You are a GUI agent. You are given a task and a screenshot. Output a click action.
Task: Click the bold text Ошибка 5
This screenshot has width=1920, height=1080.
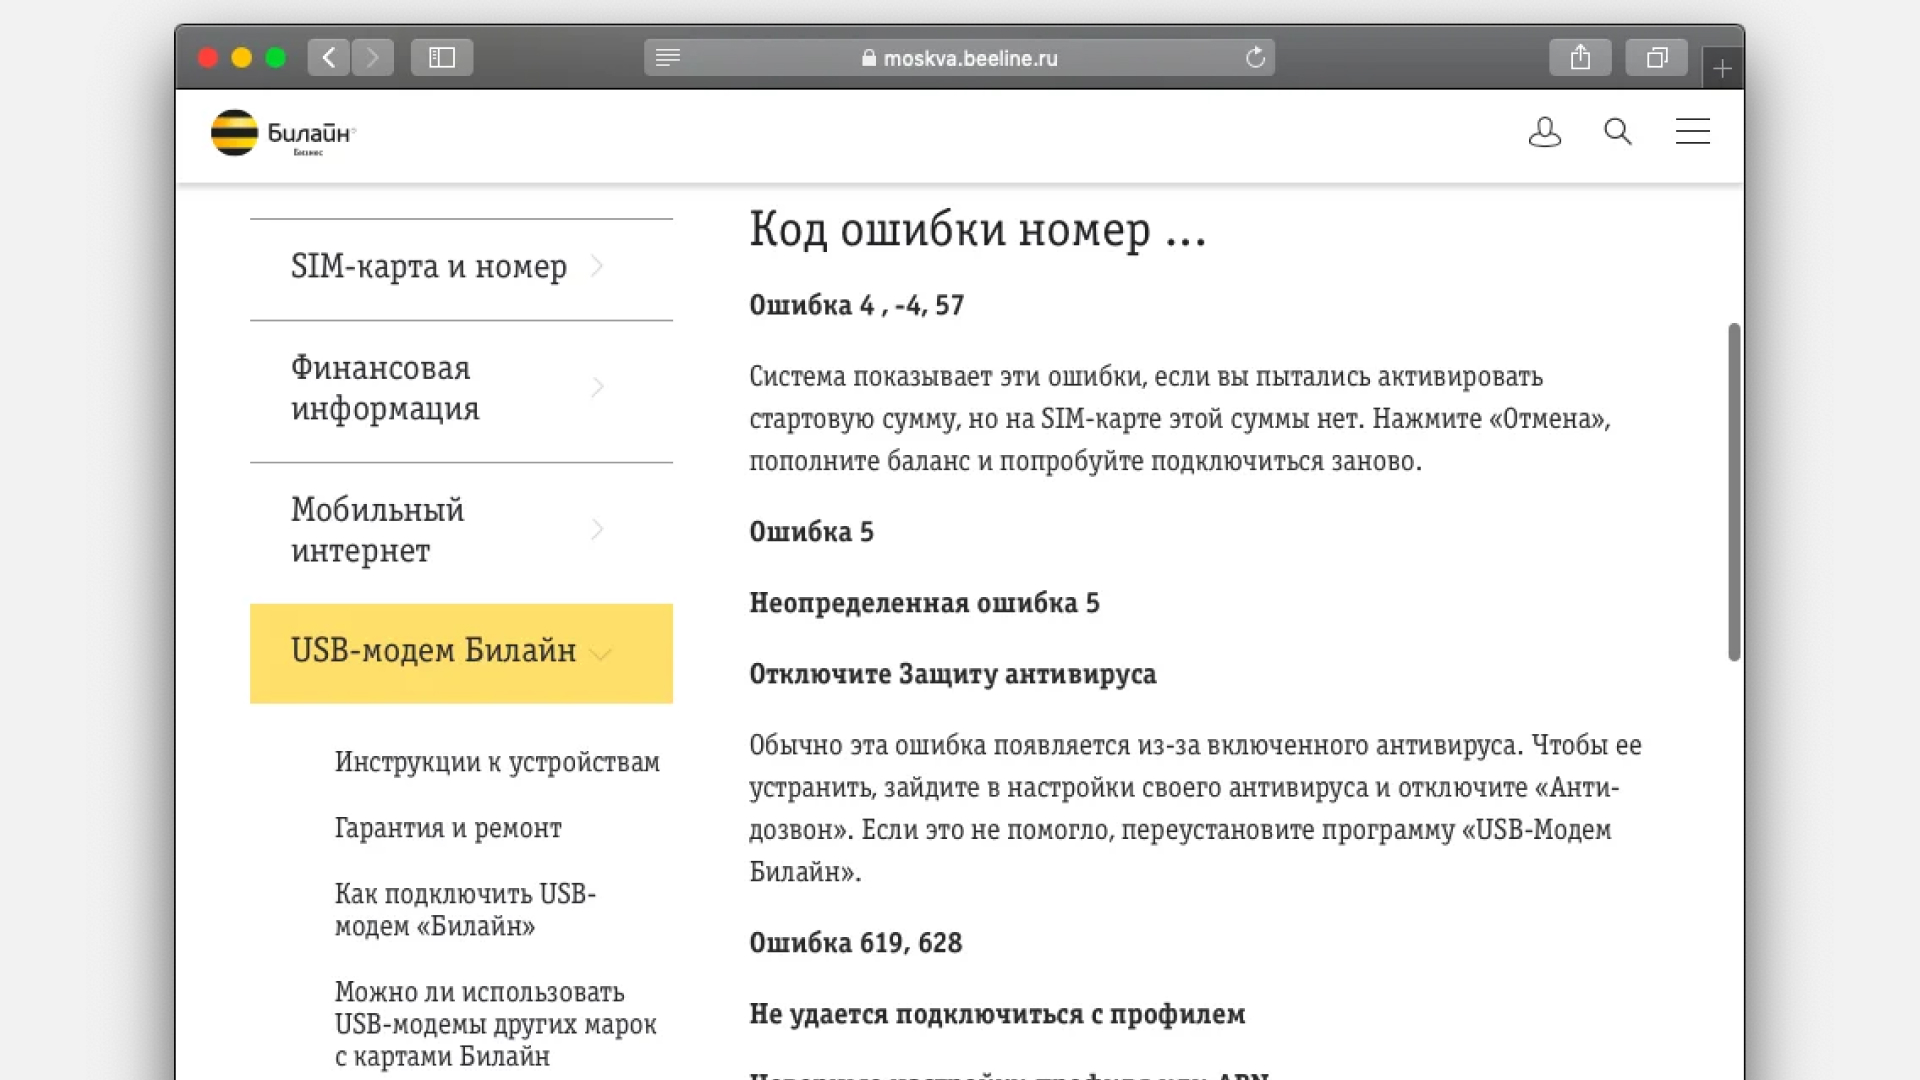click(x=811, y=532)
